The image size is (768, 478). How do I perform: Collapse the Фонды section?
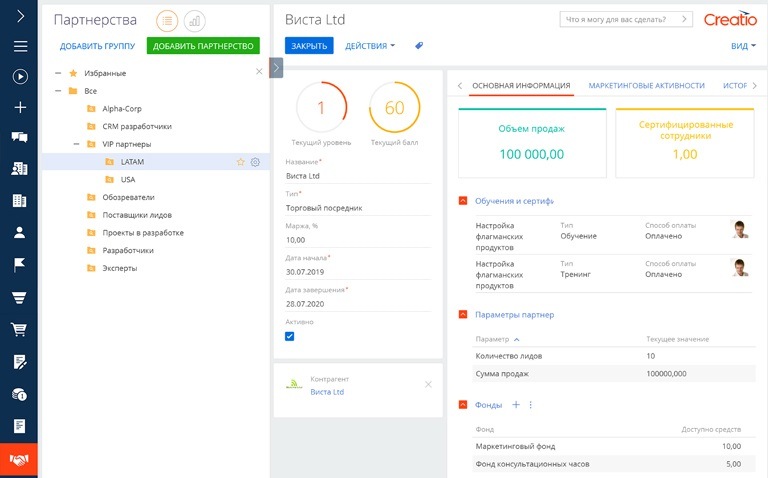click(462, 405)
